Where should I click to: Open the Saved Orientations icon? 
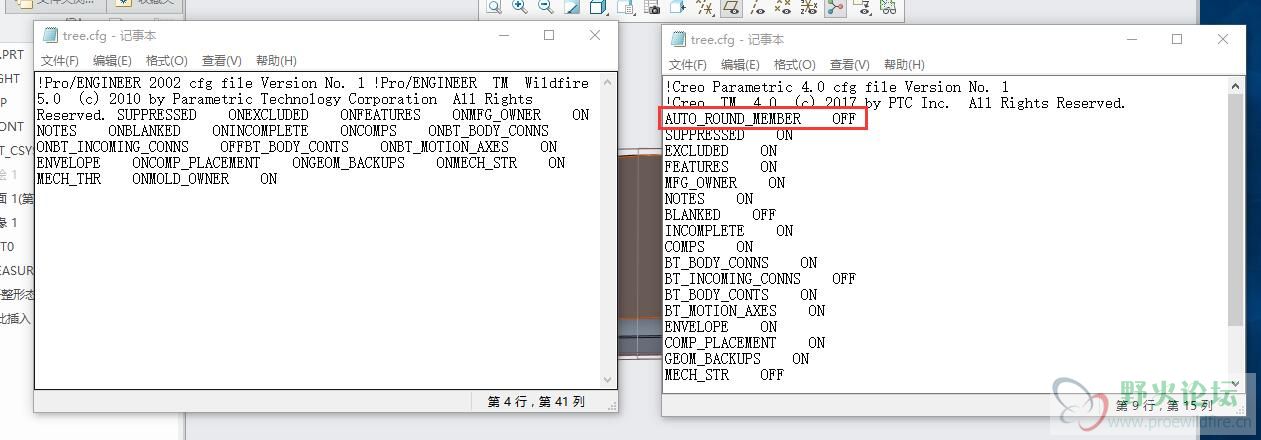click(625, 7)
